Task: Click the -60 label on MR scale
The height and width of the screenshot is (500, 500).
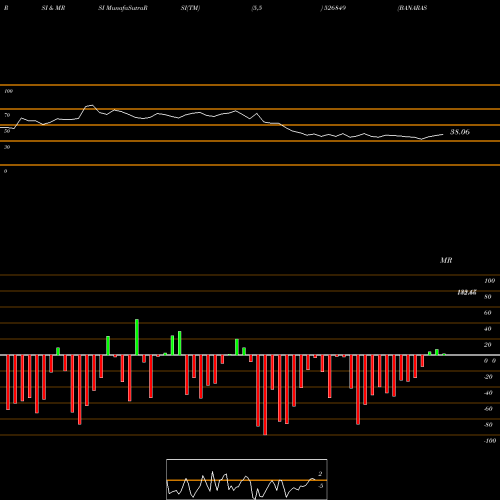Action: pyautogui.click(x=488, y=409)
